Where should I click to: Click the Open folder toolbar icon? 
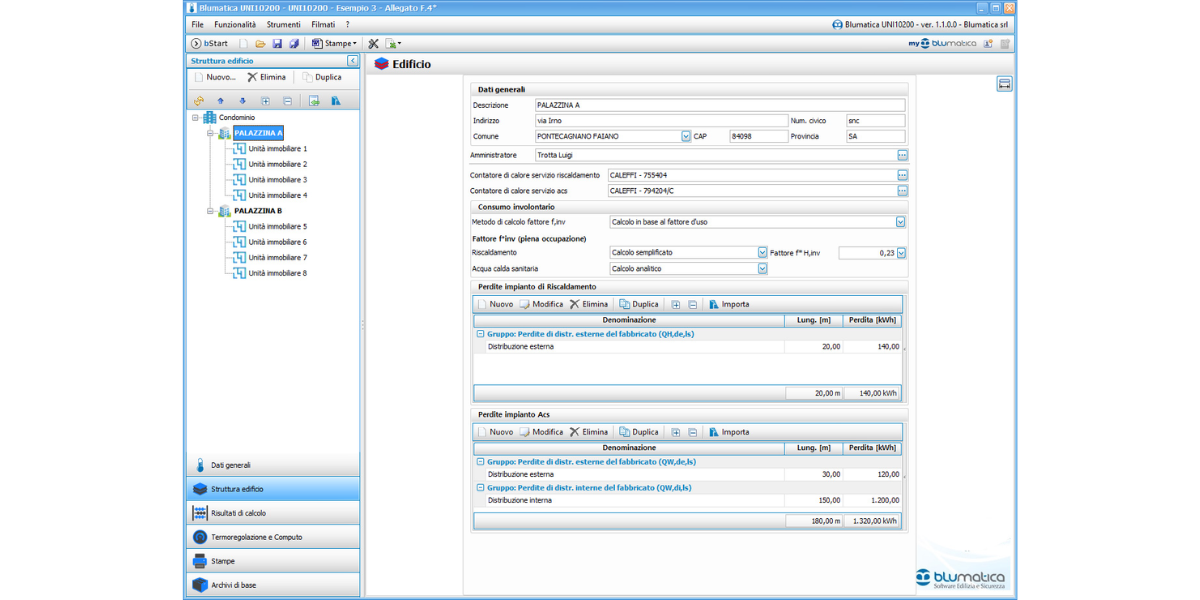tap(260, 44)
